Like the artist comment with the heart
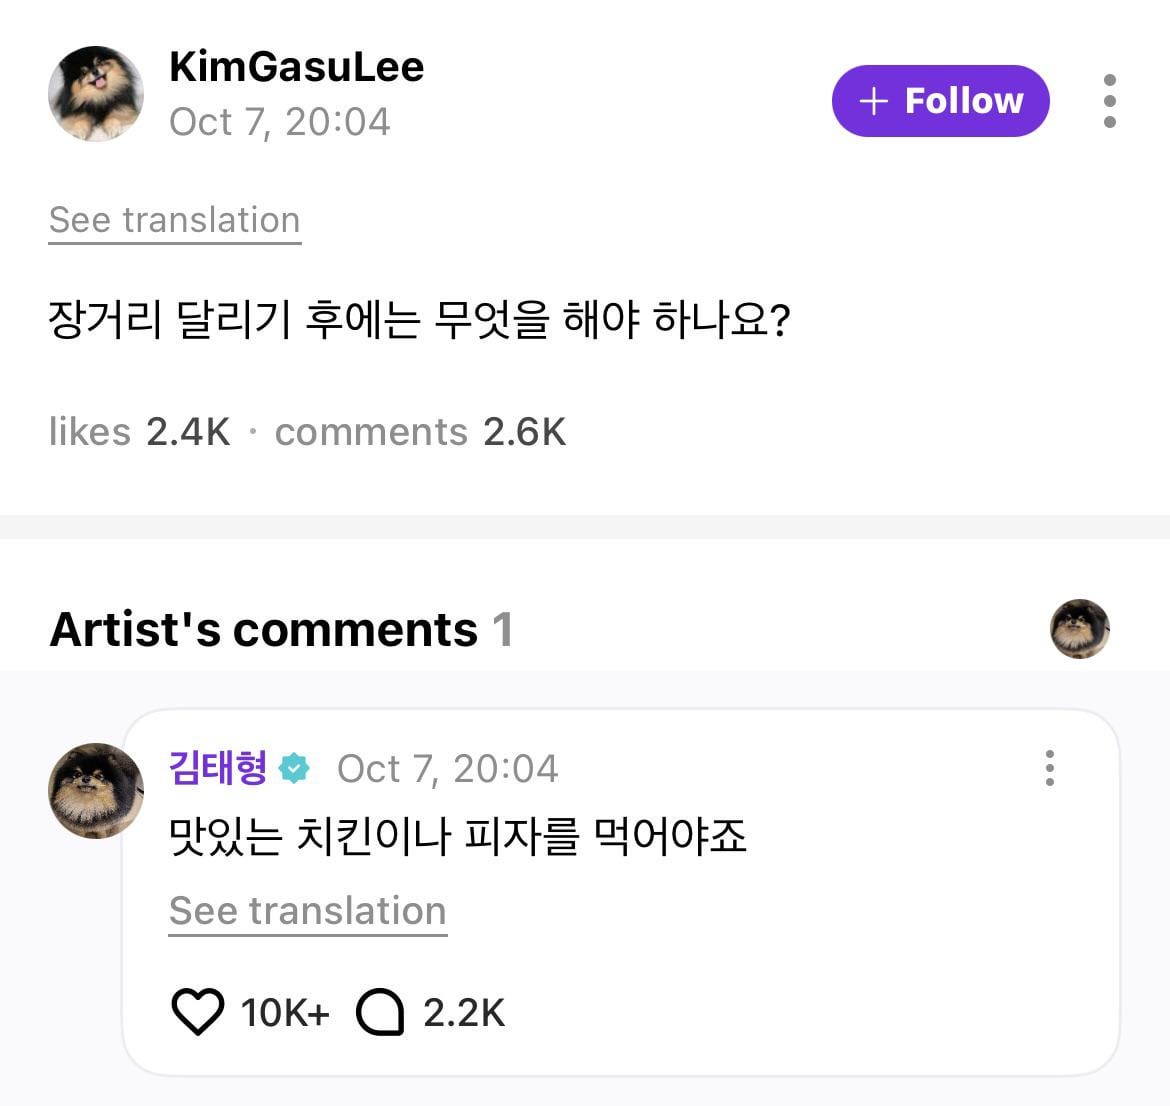The height and width of the screenshot is (1106, 1170). point(198,1012)
